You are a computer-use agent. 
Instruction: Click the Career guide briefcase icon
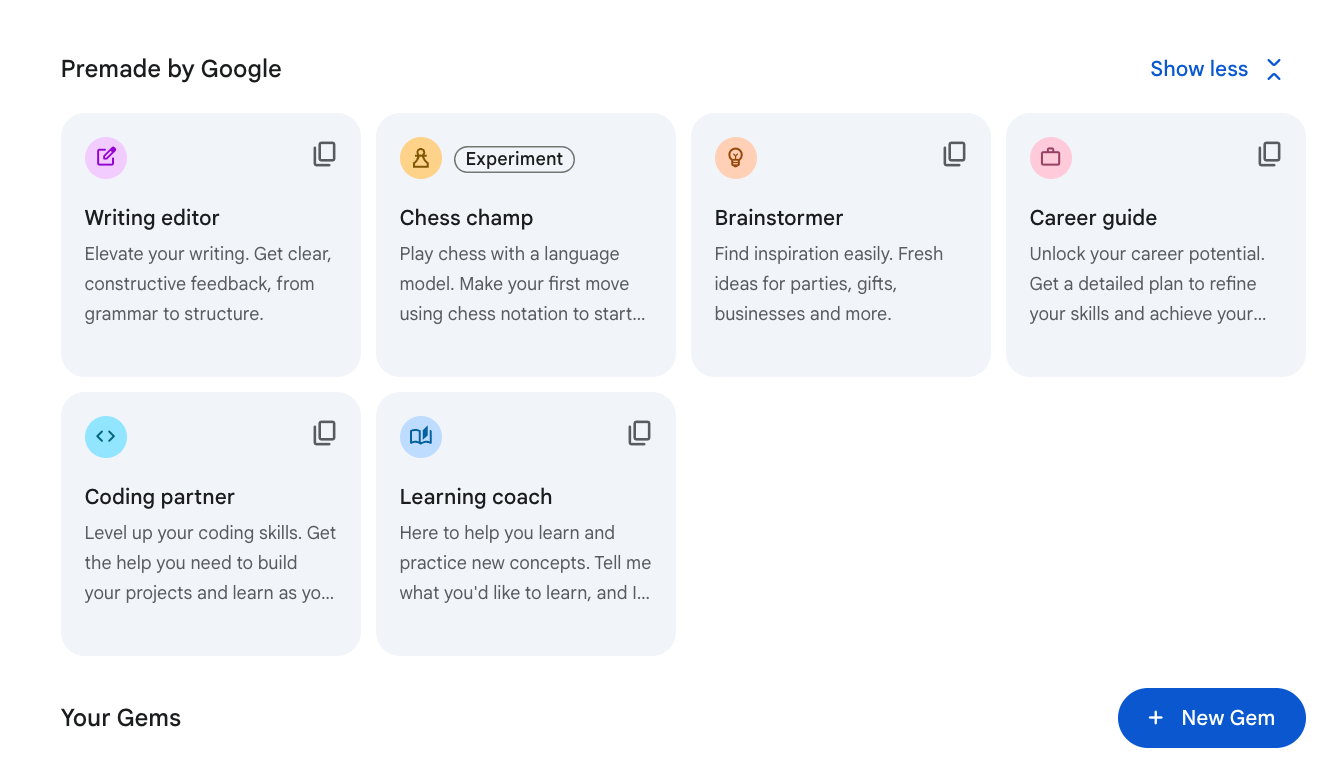(x=1051, y=158)
